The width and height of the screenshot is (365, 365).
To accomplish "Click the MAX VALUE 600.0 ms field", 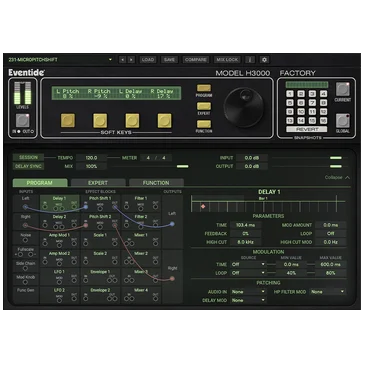I will (x=330, y=264).
